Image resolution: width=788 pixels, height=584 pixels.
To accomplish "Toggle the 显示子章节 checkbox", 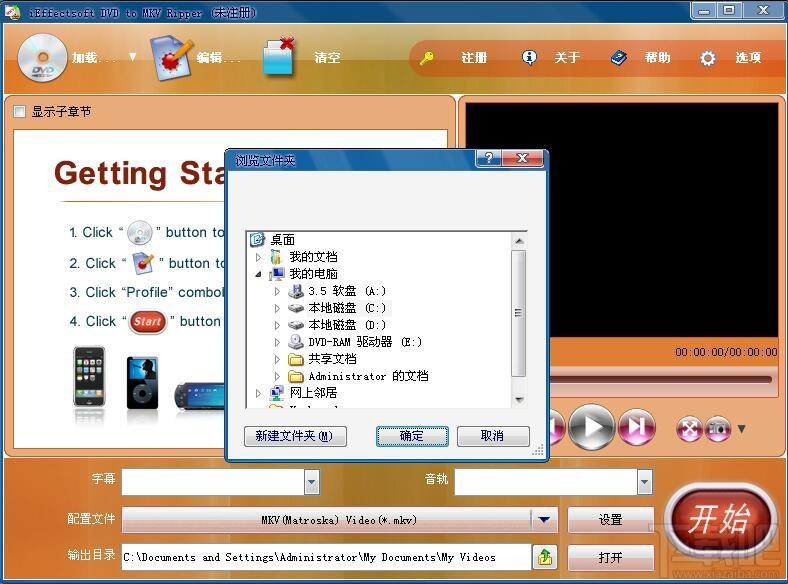I will coord(20,112).
